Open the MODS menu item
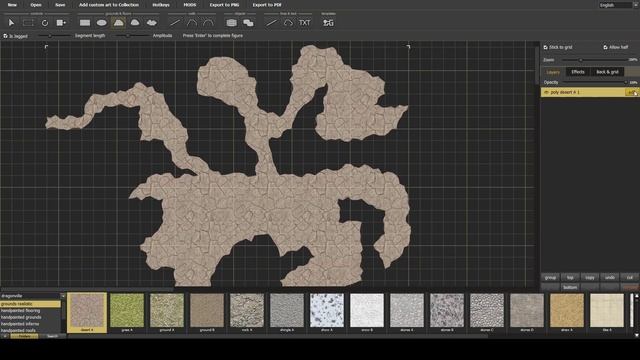640x360 pixels. point(190,5)
